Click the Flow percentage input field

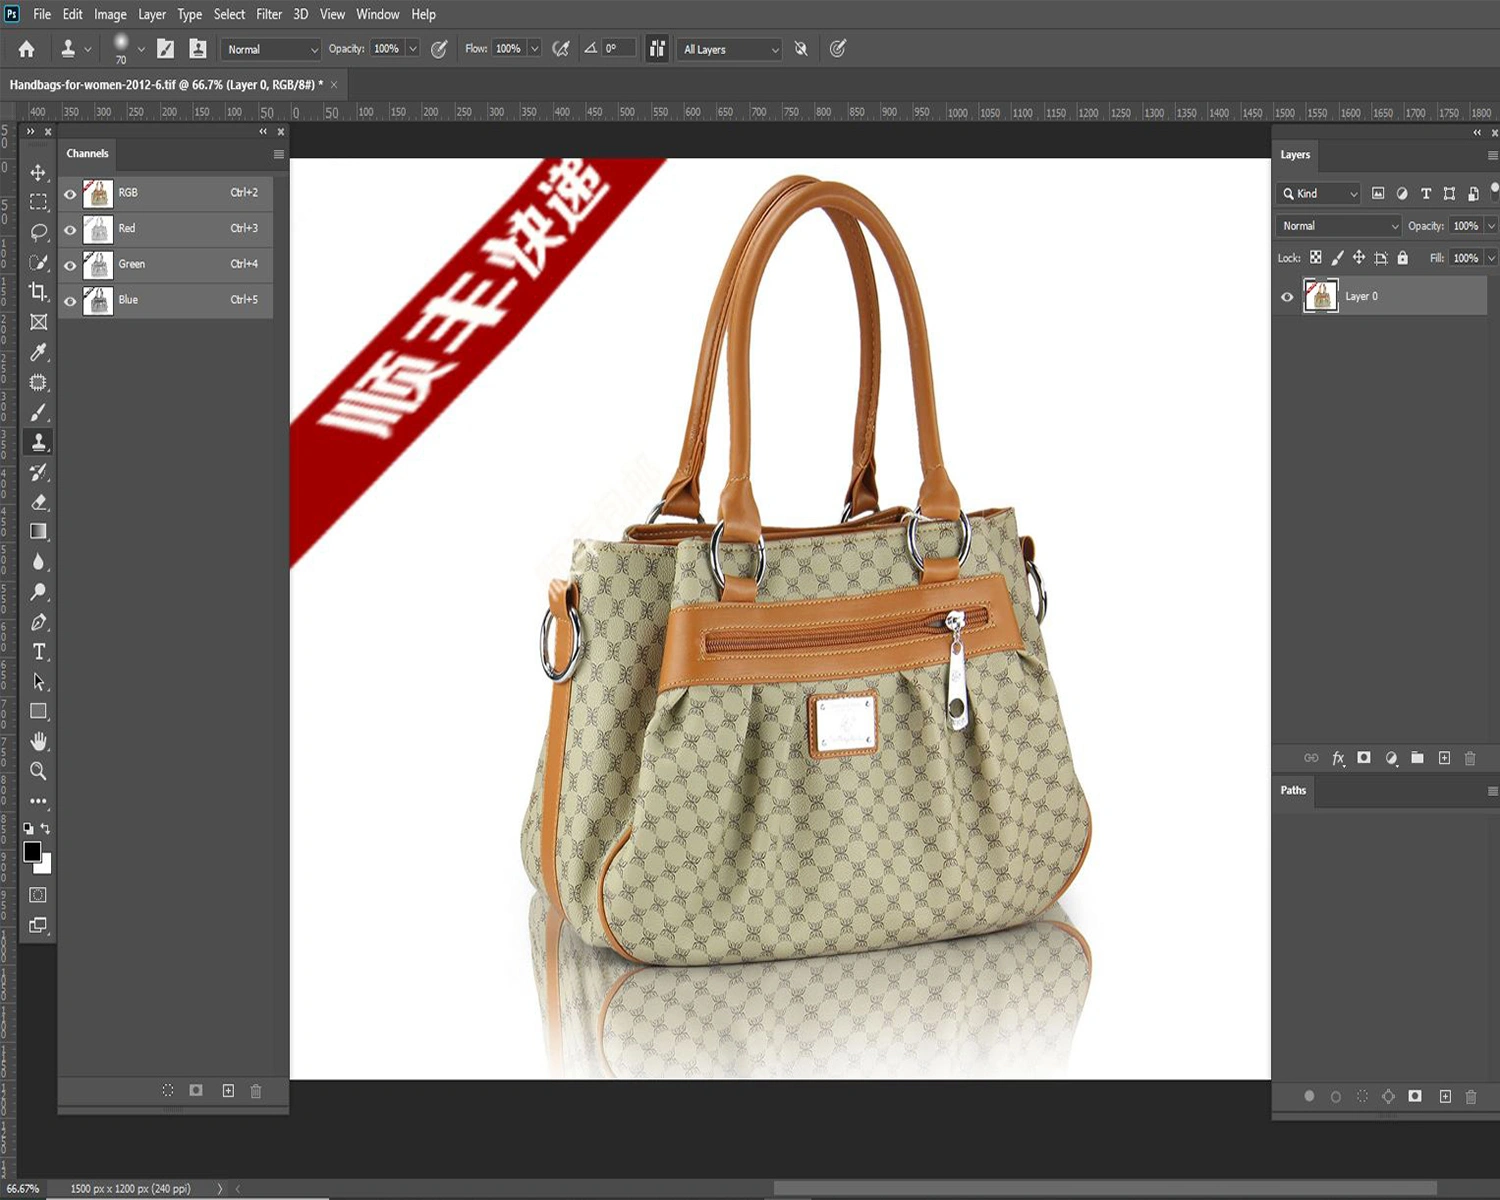508,49
